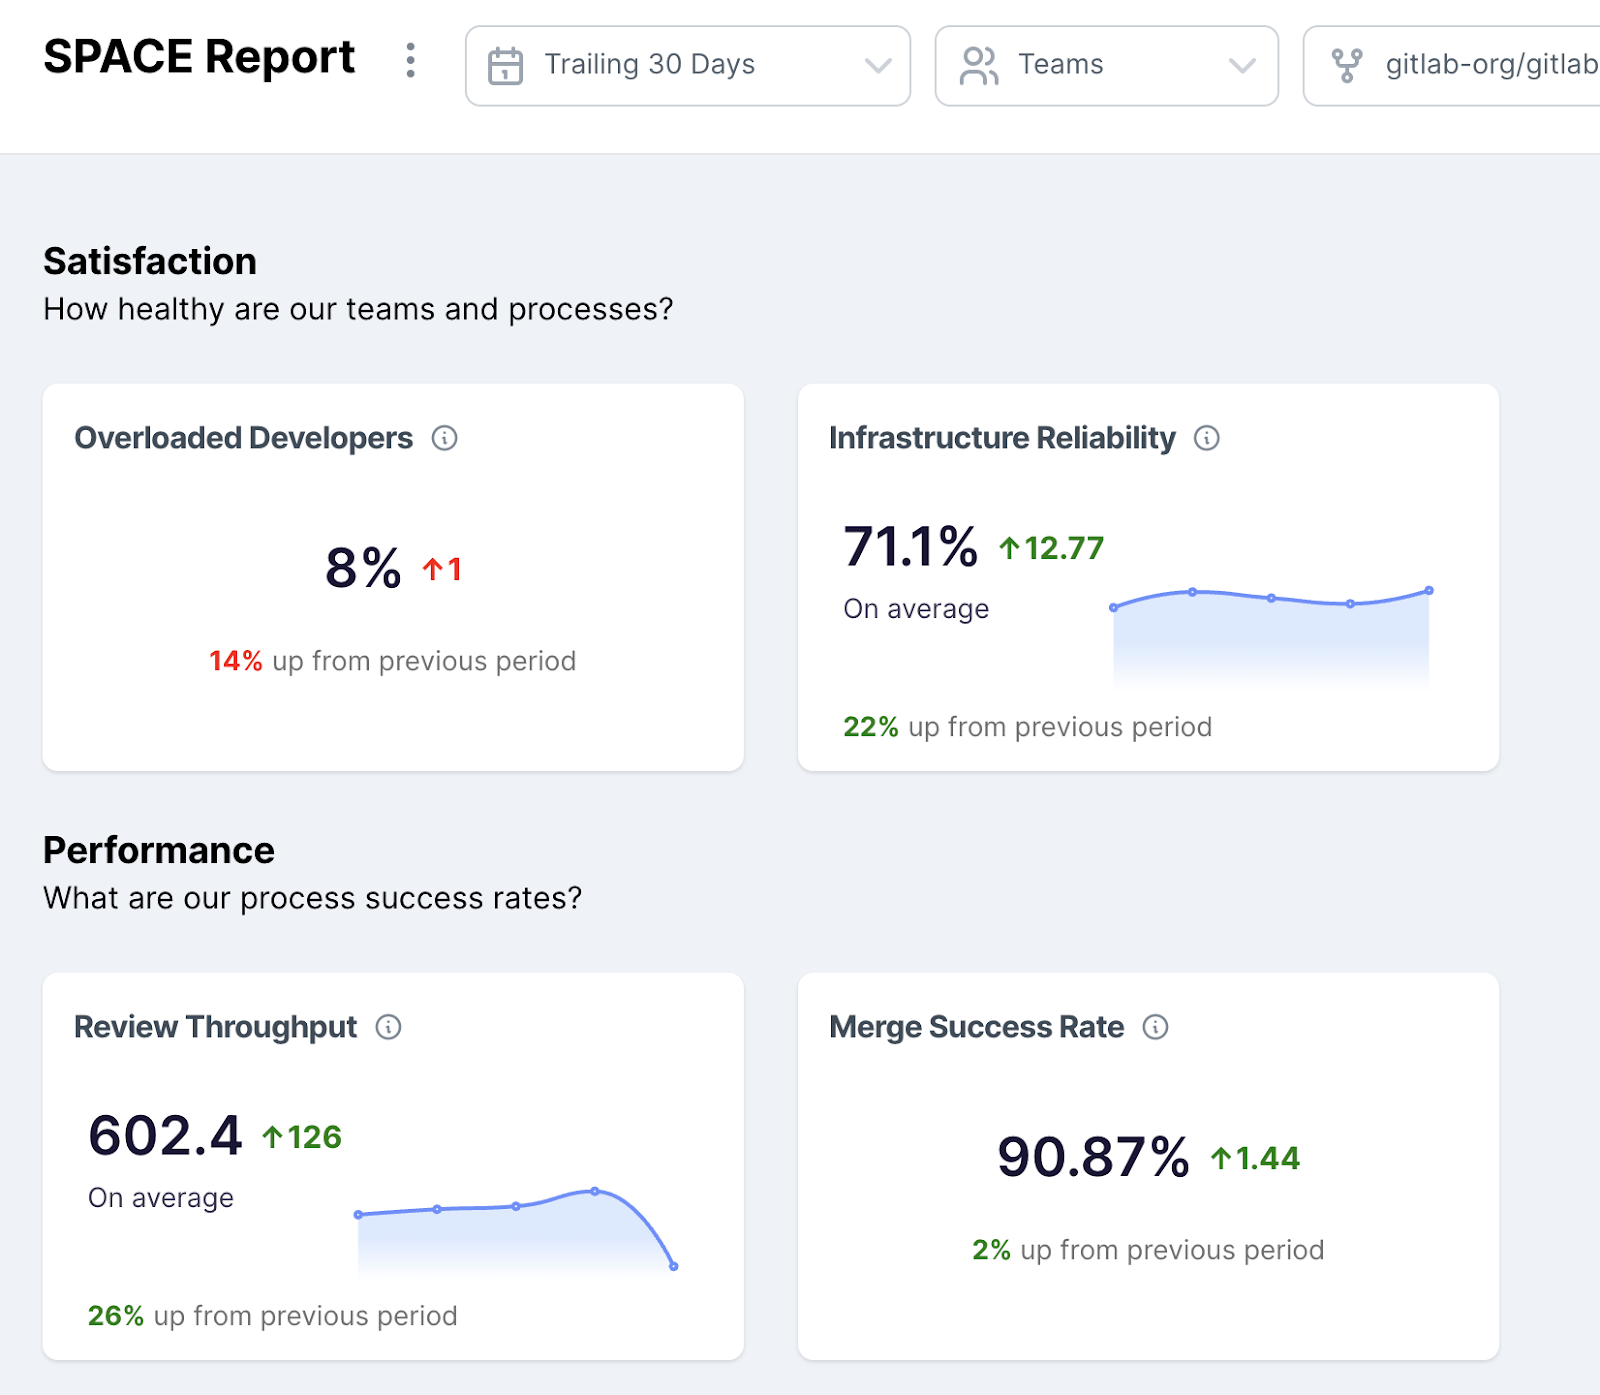Click the calendar icon in date filter

tap(505, 66)
